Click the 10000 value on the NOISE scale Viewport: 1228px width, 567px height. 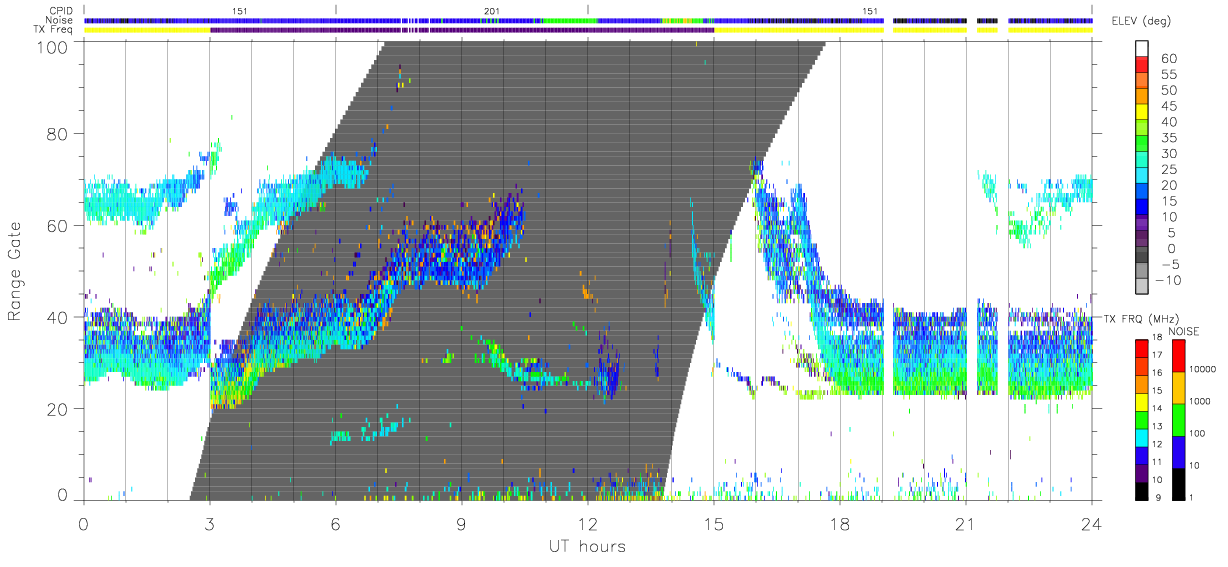1201,370
